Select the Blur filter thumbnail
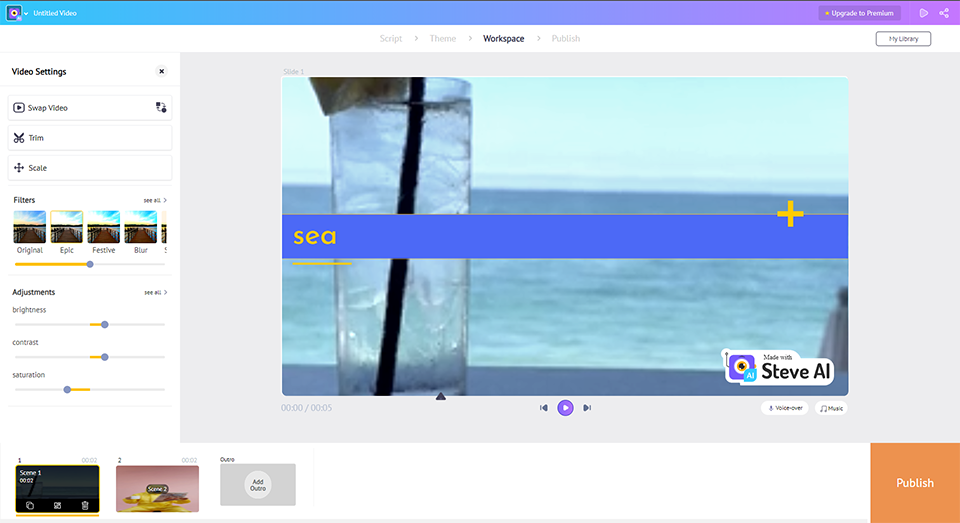Screen dimensions: 960x523 click(141, 227)
